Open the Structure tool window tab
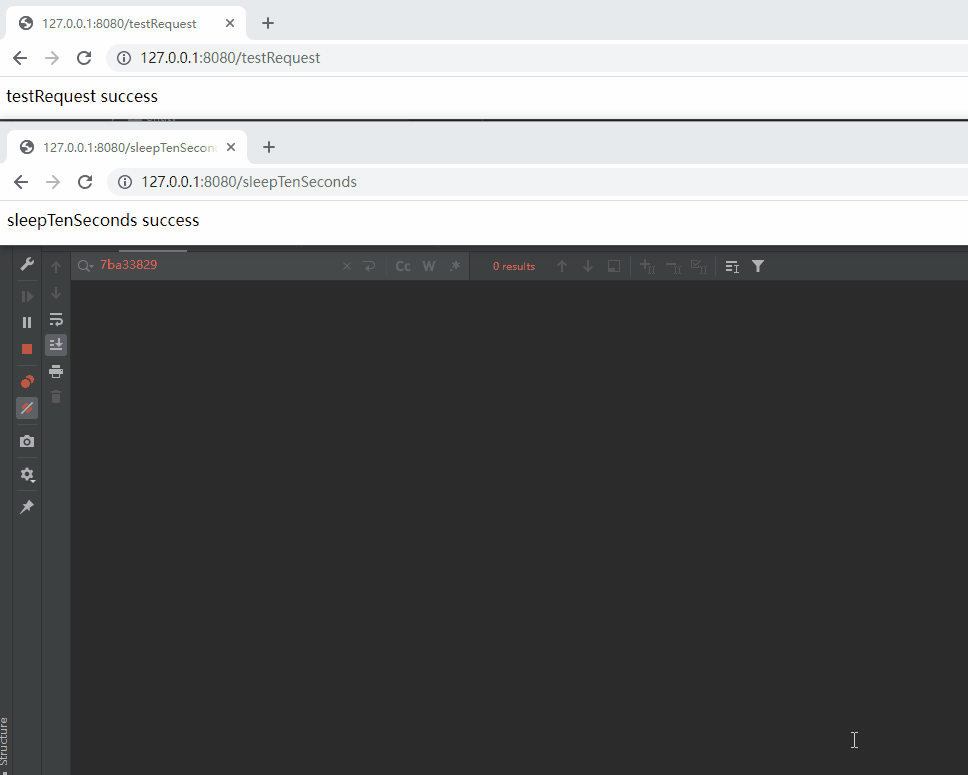The image size is (968, 775). (x=4, y=741)
